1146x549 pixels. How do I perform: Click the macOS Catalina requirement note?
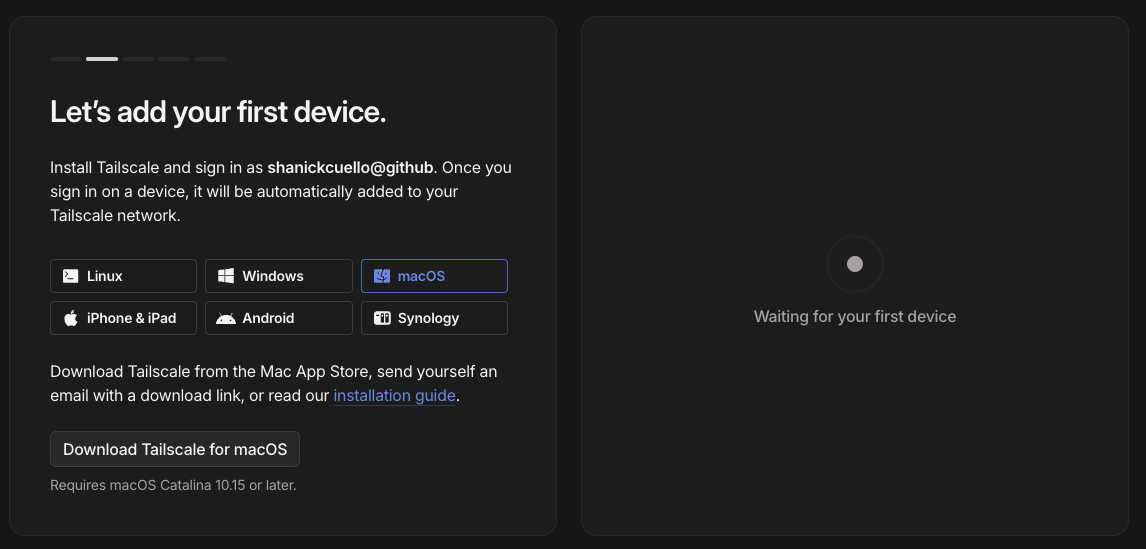(x=173, y=486)
